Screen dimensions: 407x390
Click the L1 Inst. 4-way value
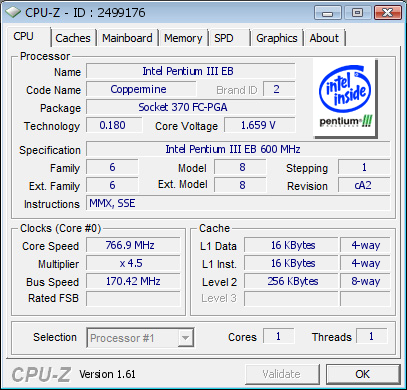click(x=365, y=263)
